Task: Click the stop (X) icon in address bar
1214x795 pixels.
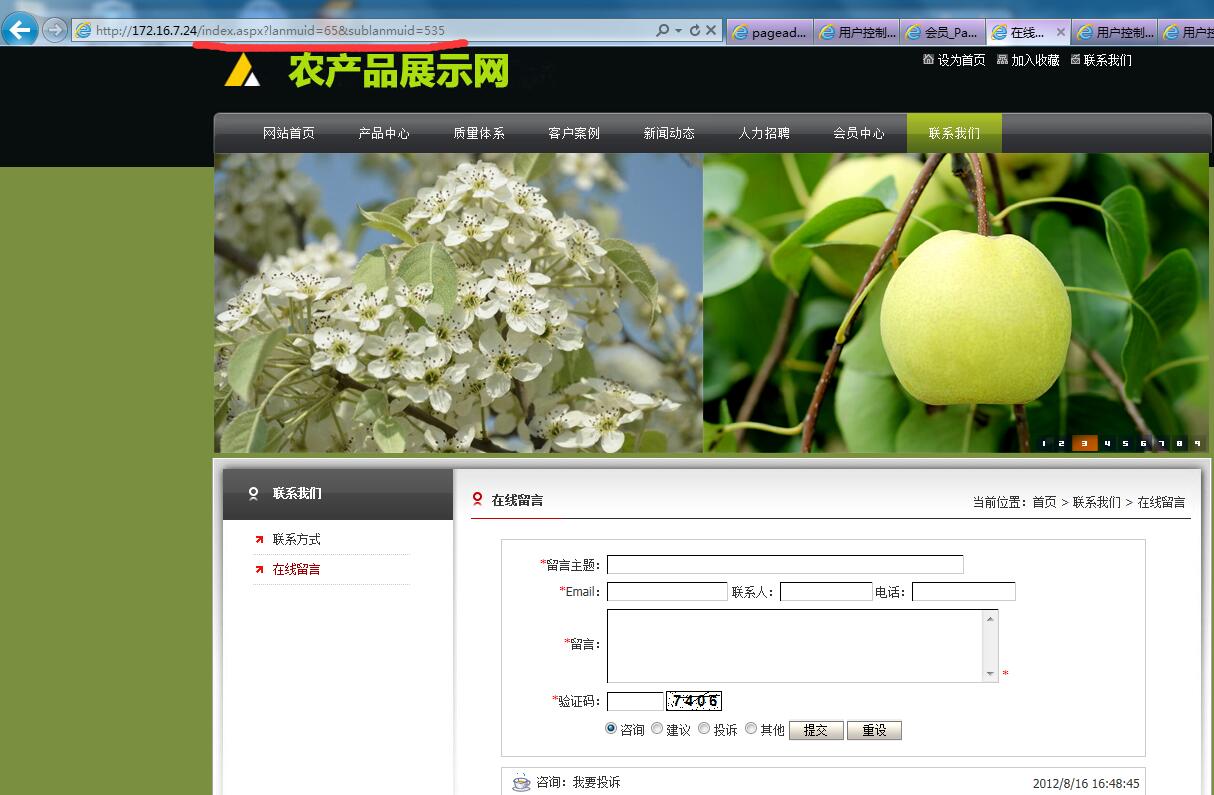Action: tap(711, 31)
